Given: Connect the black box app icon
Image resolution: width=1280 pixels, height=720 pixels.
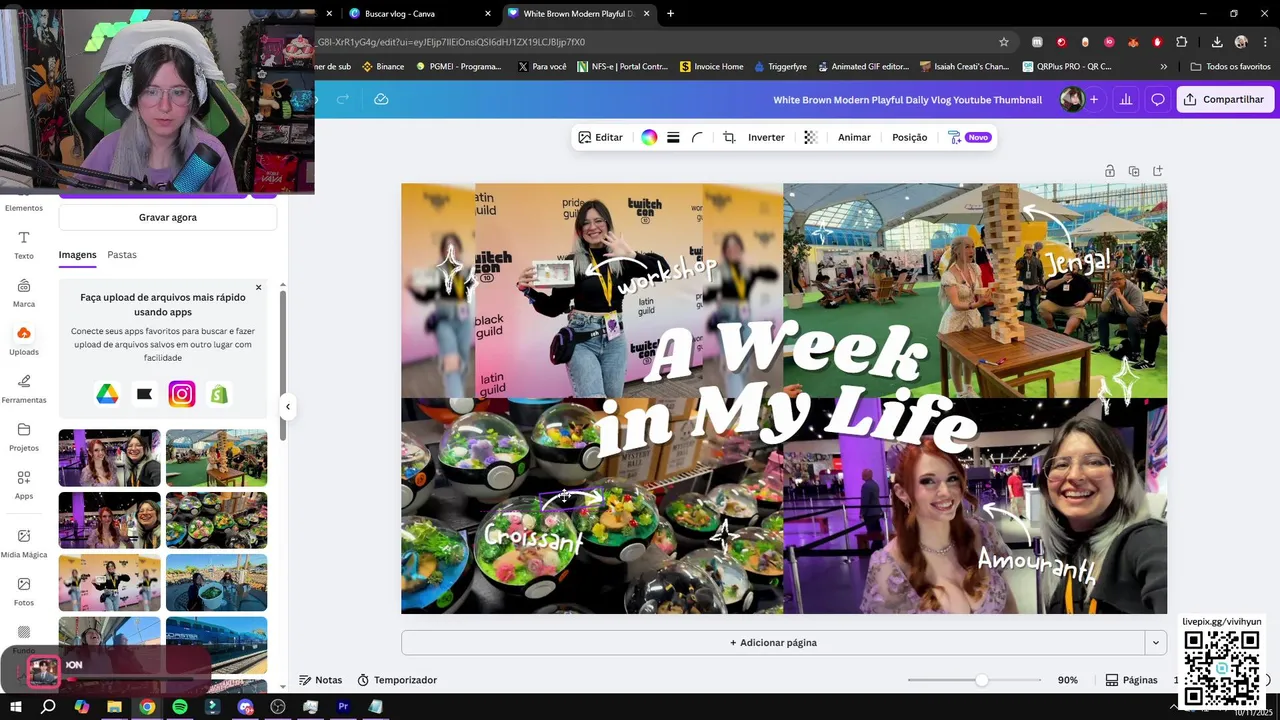Looking at the screenshot, I should tap(144, 394).
